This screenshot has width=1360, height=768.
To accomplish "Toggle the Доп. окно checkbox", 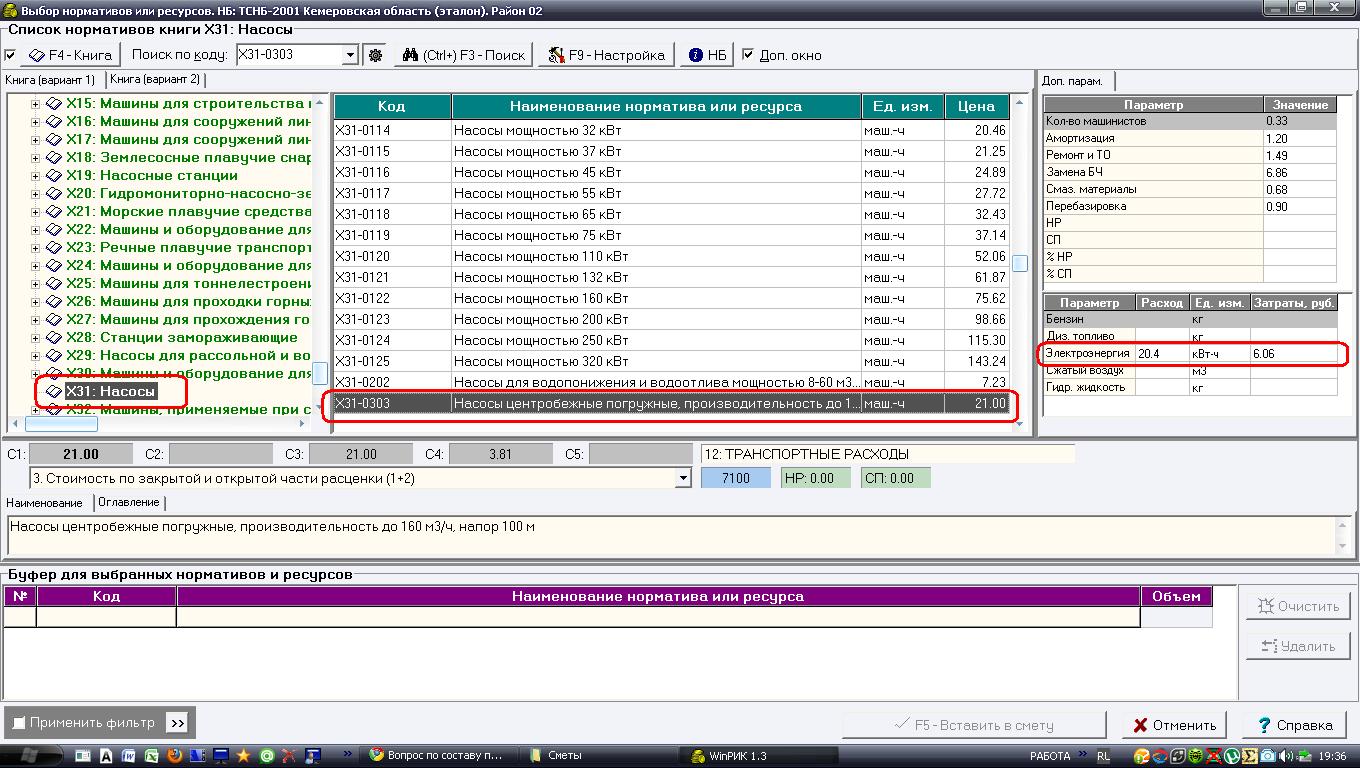I will [x=748, y=55].
